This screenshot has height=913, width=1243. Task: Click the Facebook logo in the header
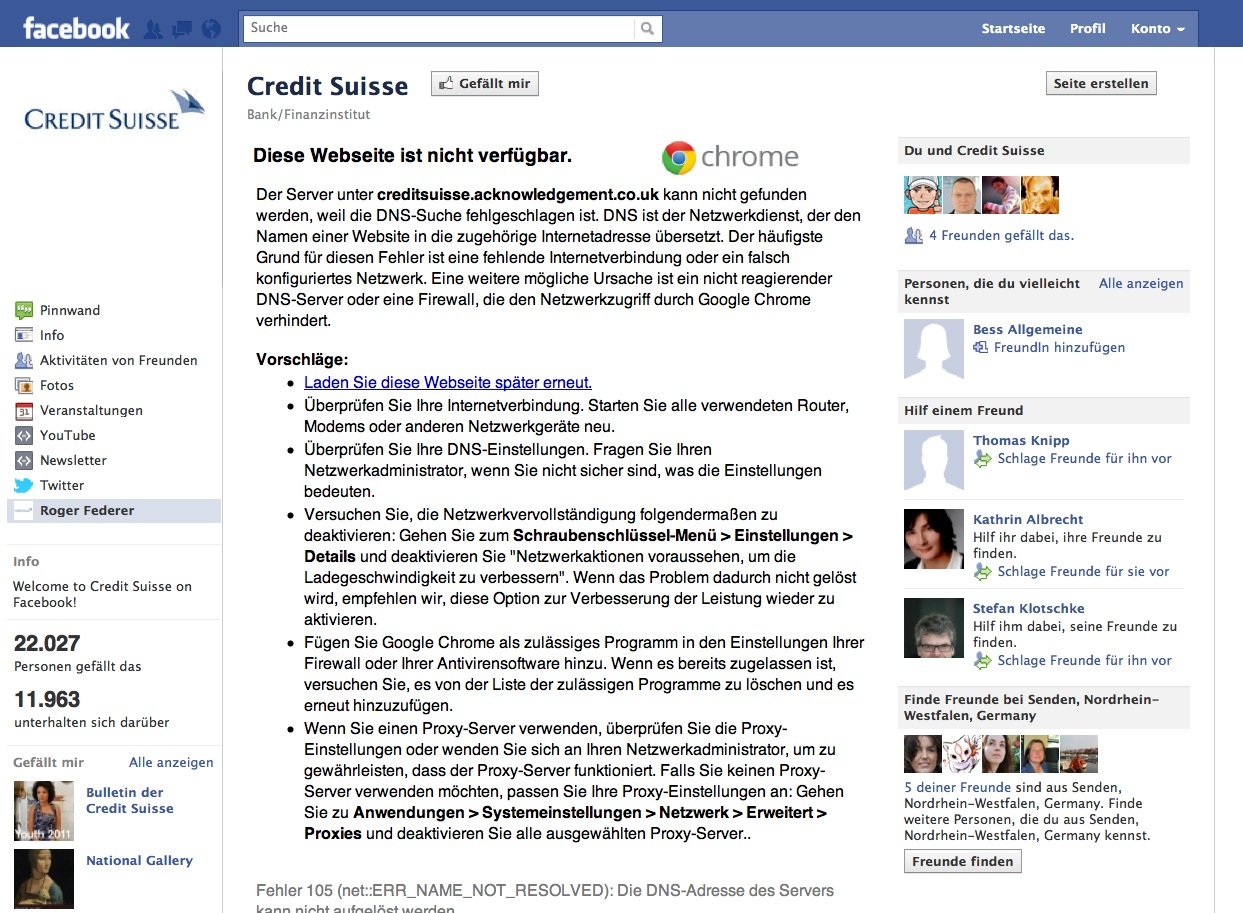point(76,28)
